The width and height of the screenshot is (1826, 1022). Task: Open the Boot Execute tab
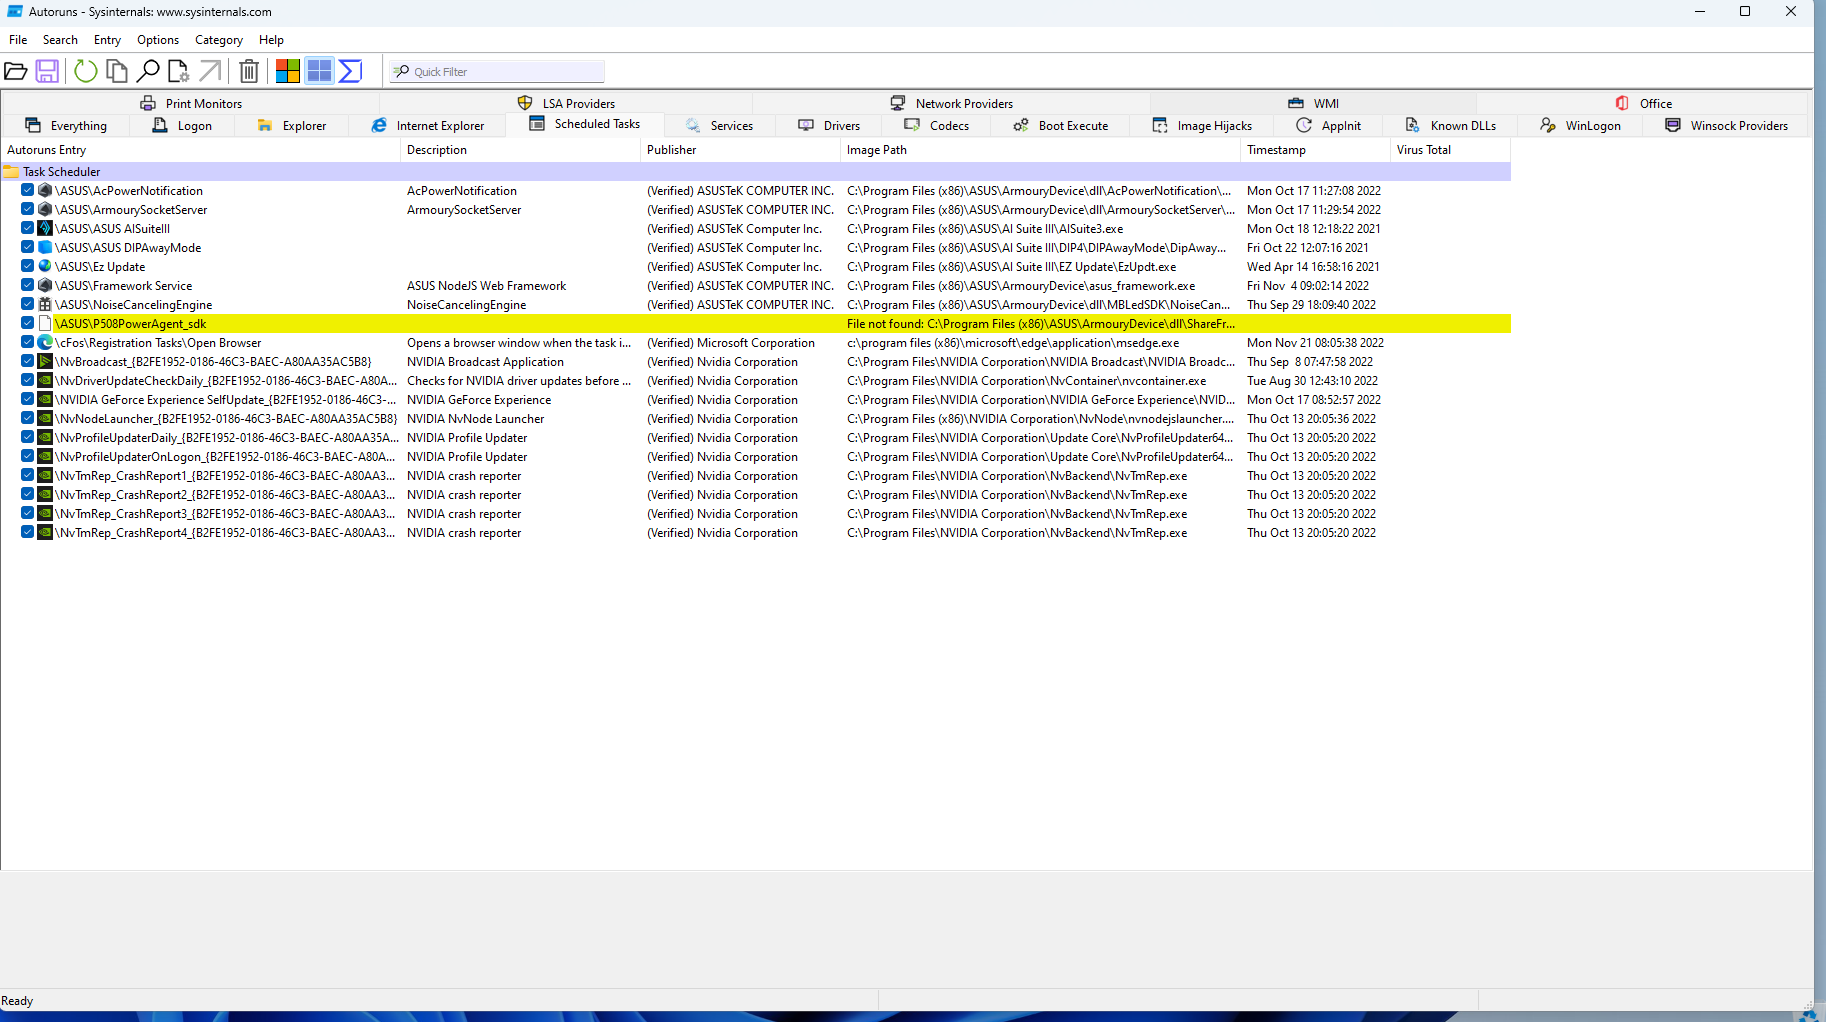(1061, 126)
